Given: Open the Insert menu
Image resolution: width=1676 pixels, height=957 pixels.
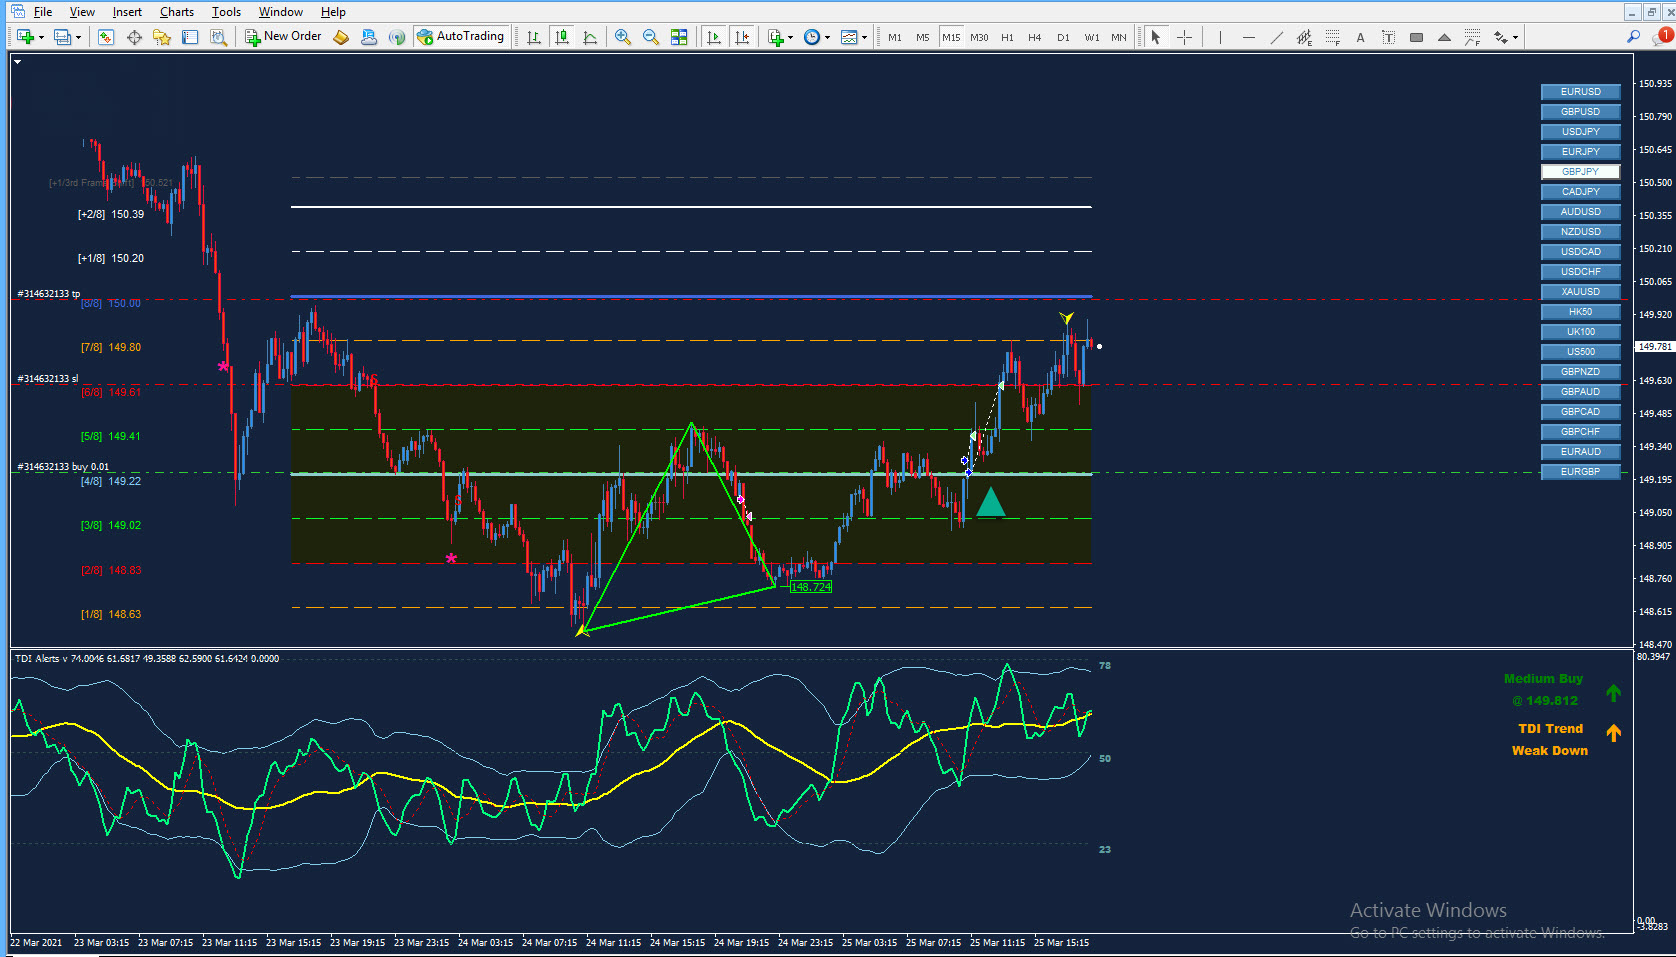Looking at the screenshot, I should pos(127,12).
